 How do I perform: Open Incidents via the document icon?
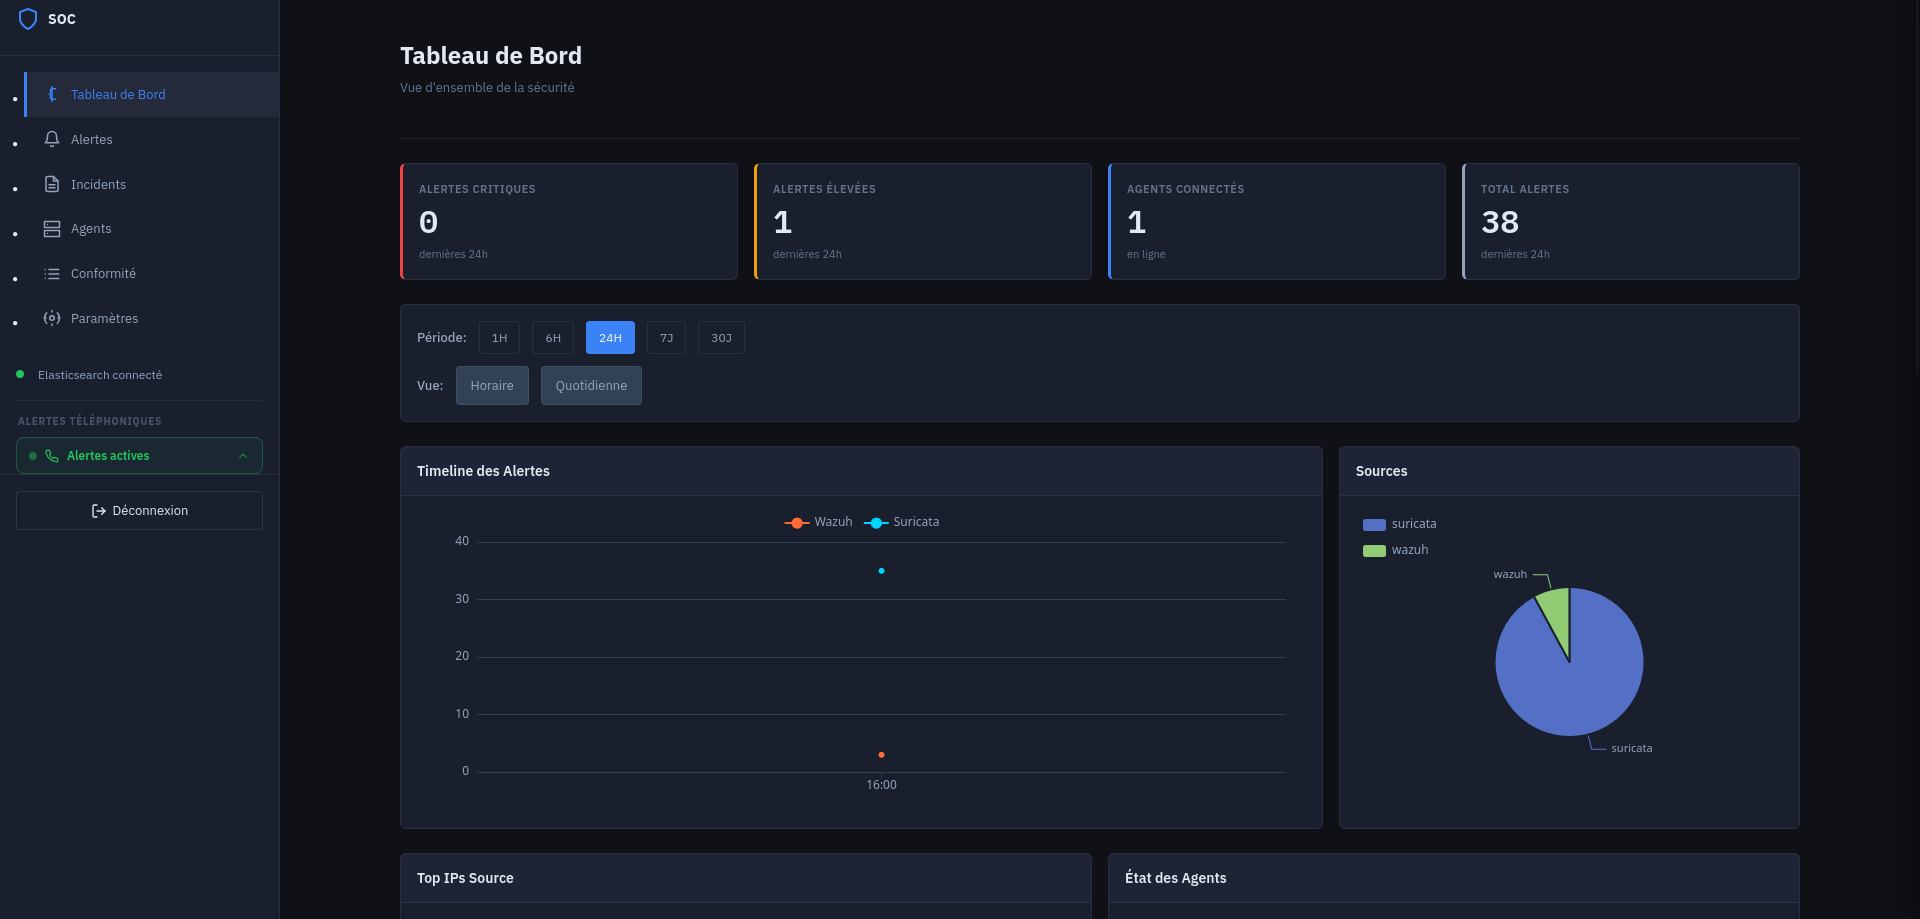pyautogui.click(x=51, y=184)
